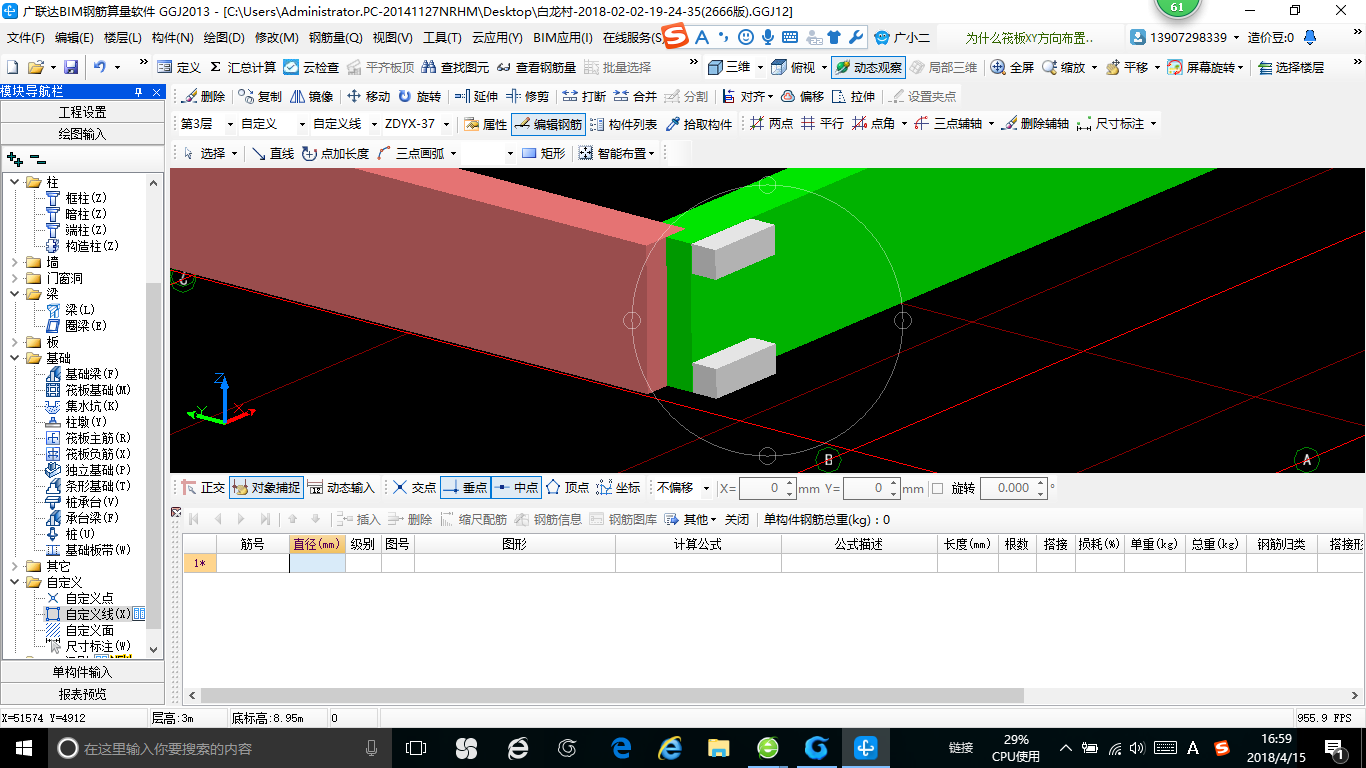The image size is (1366, 768).
Task: Open 查看钢筋量 rebar quantity viewer
Action: pyautogui.click(x=536, y=67)
